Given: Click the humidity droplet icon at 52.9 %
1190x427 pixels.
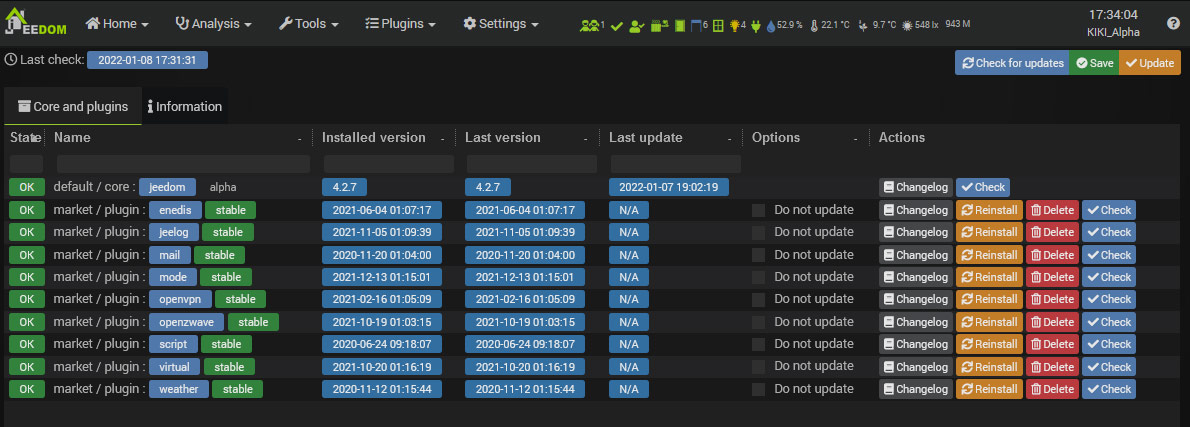Looking at the screenshot, I should (771, 25).
